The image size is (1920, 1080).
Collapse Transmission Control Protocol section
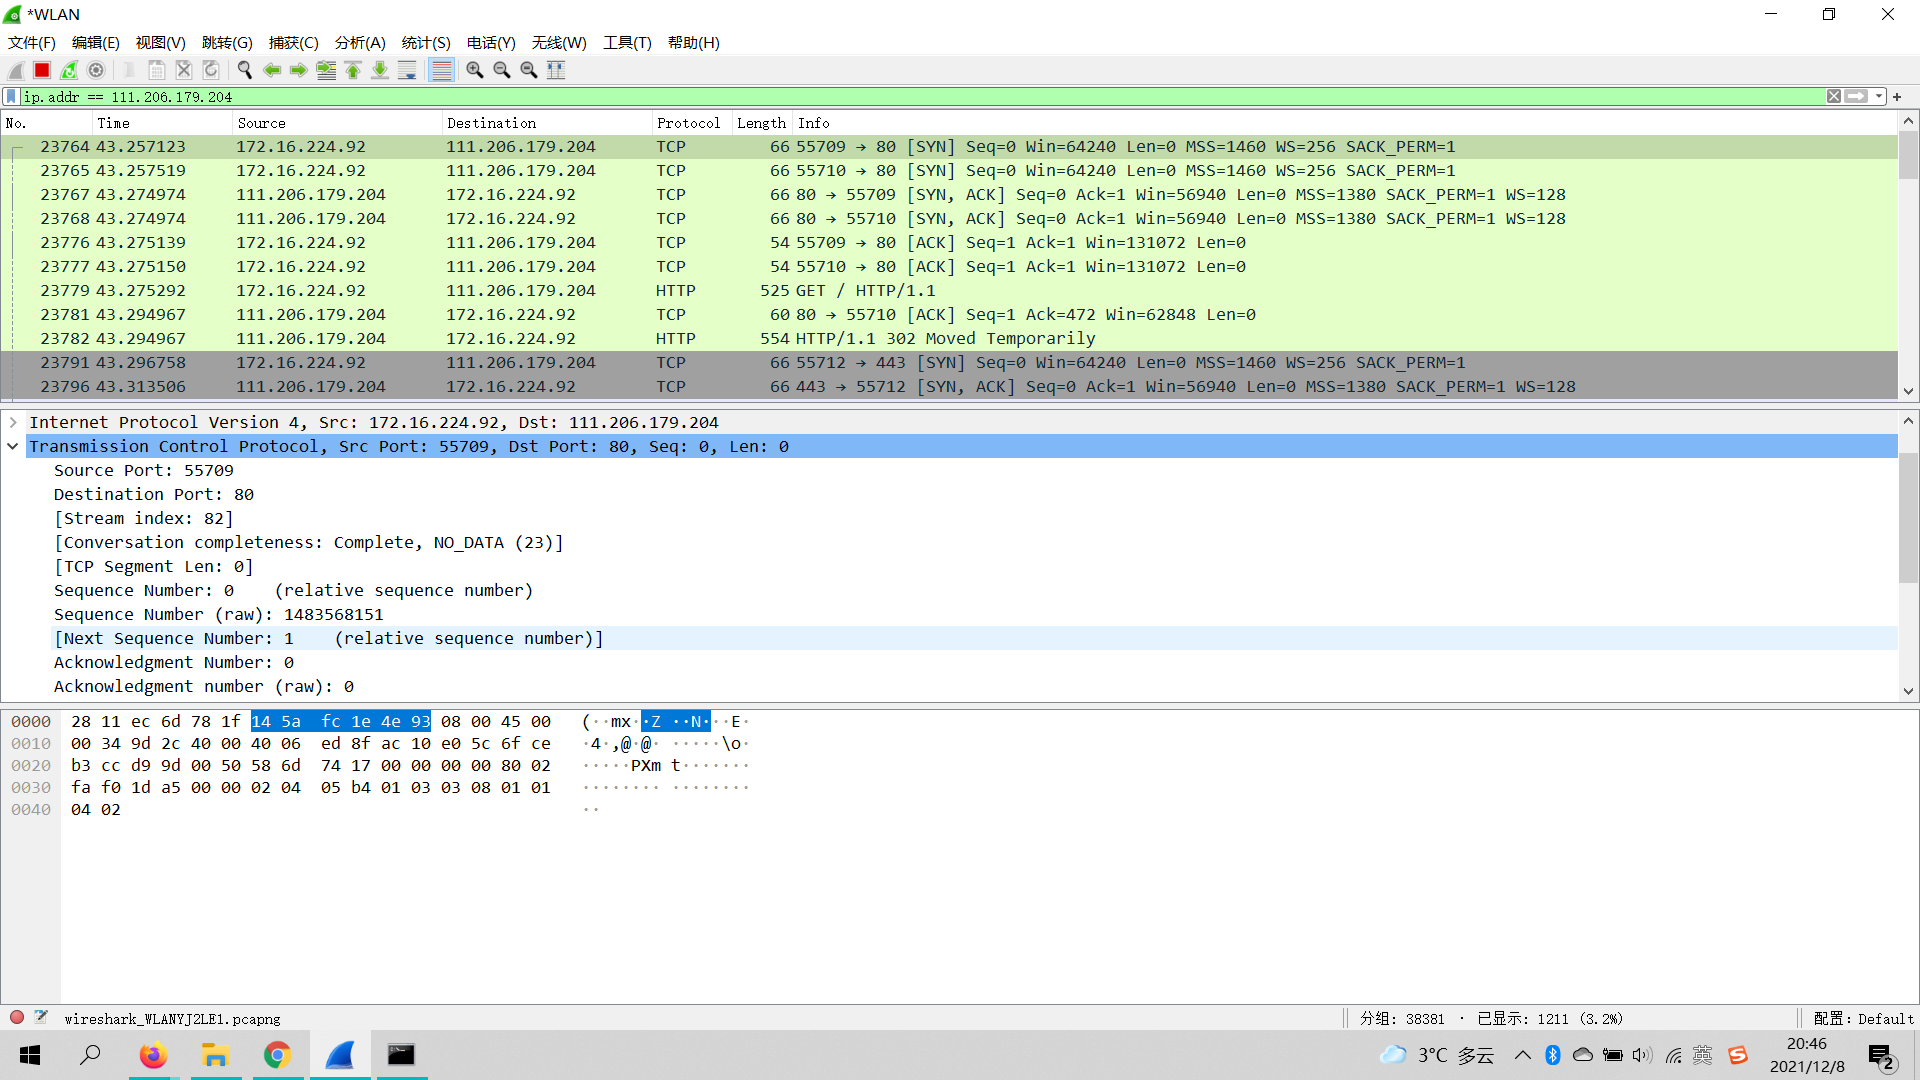pyautogui.click(x=13, y=447)
